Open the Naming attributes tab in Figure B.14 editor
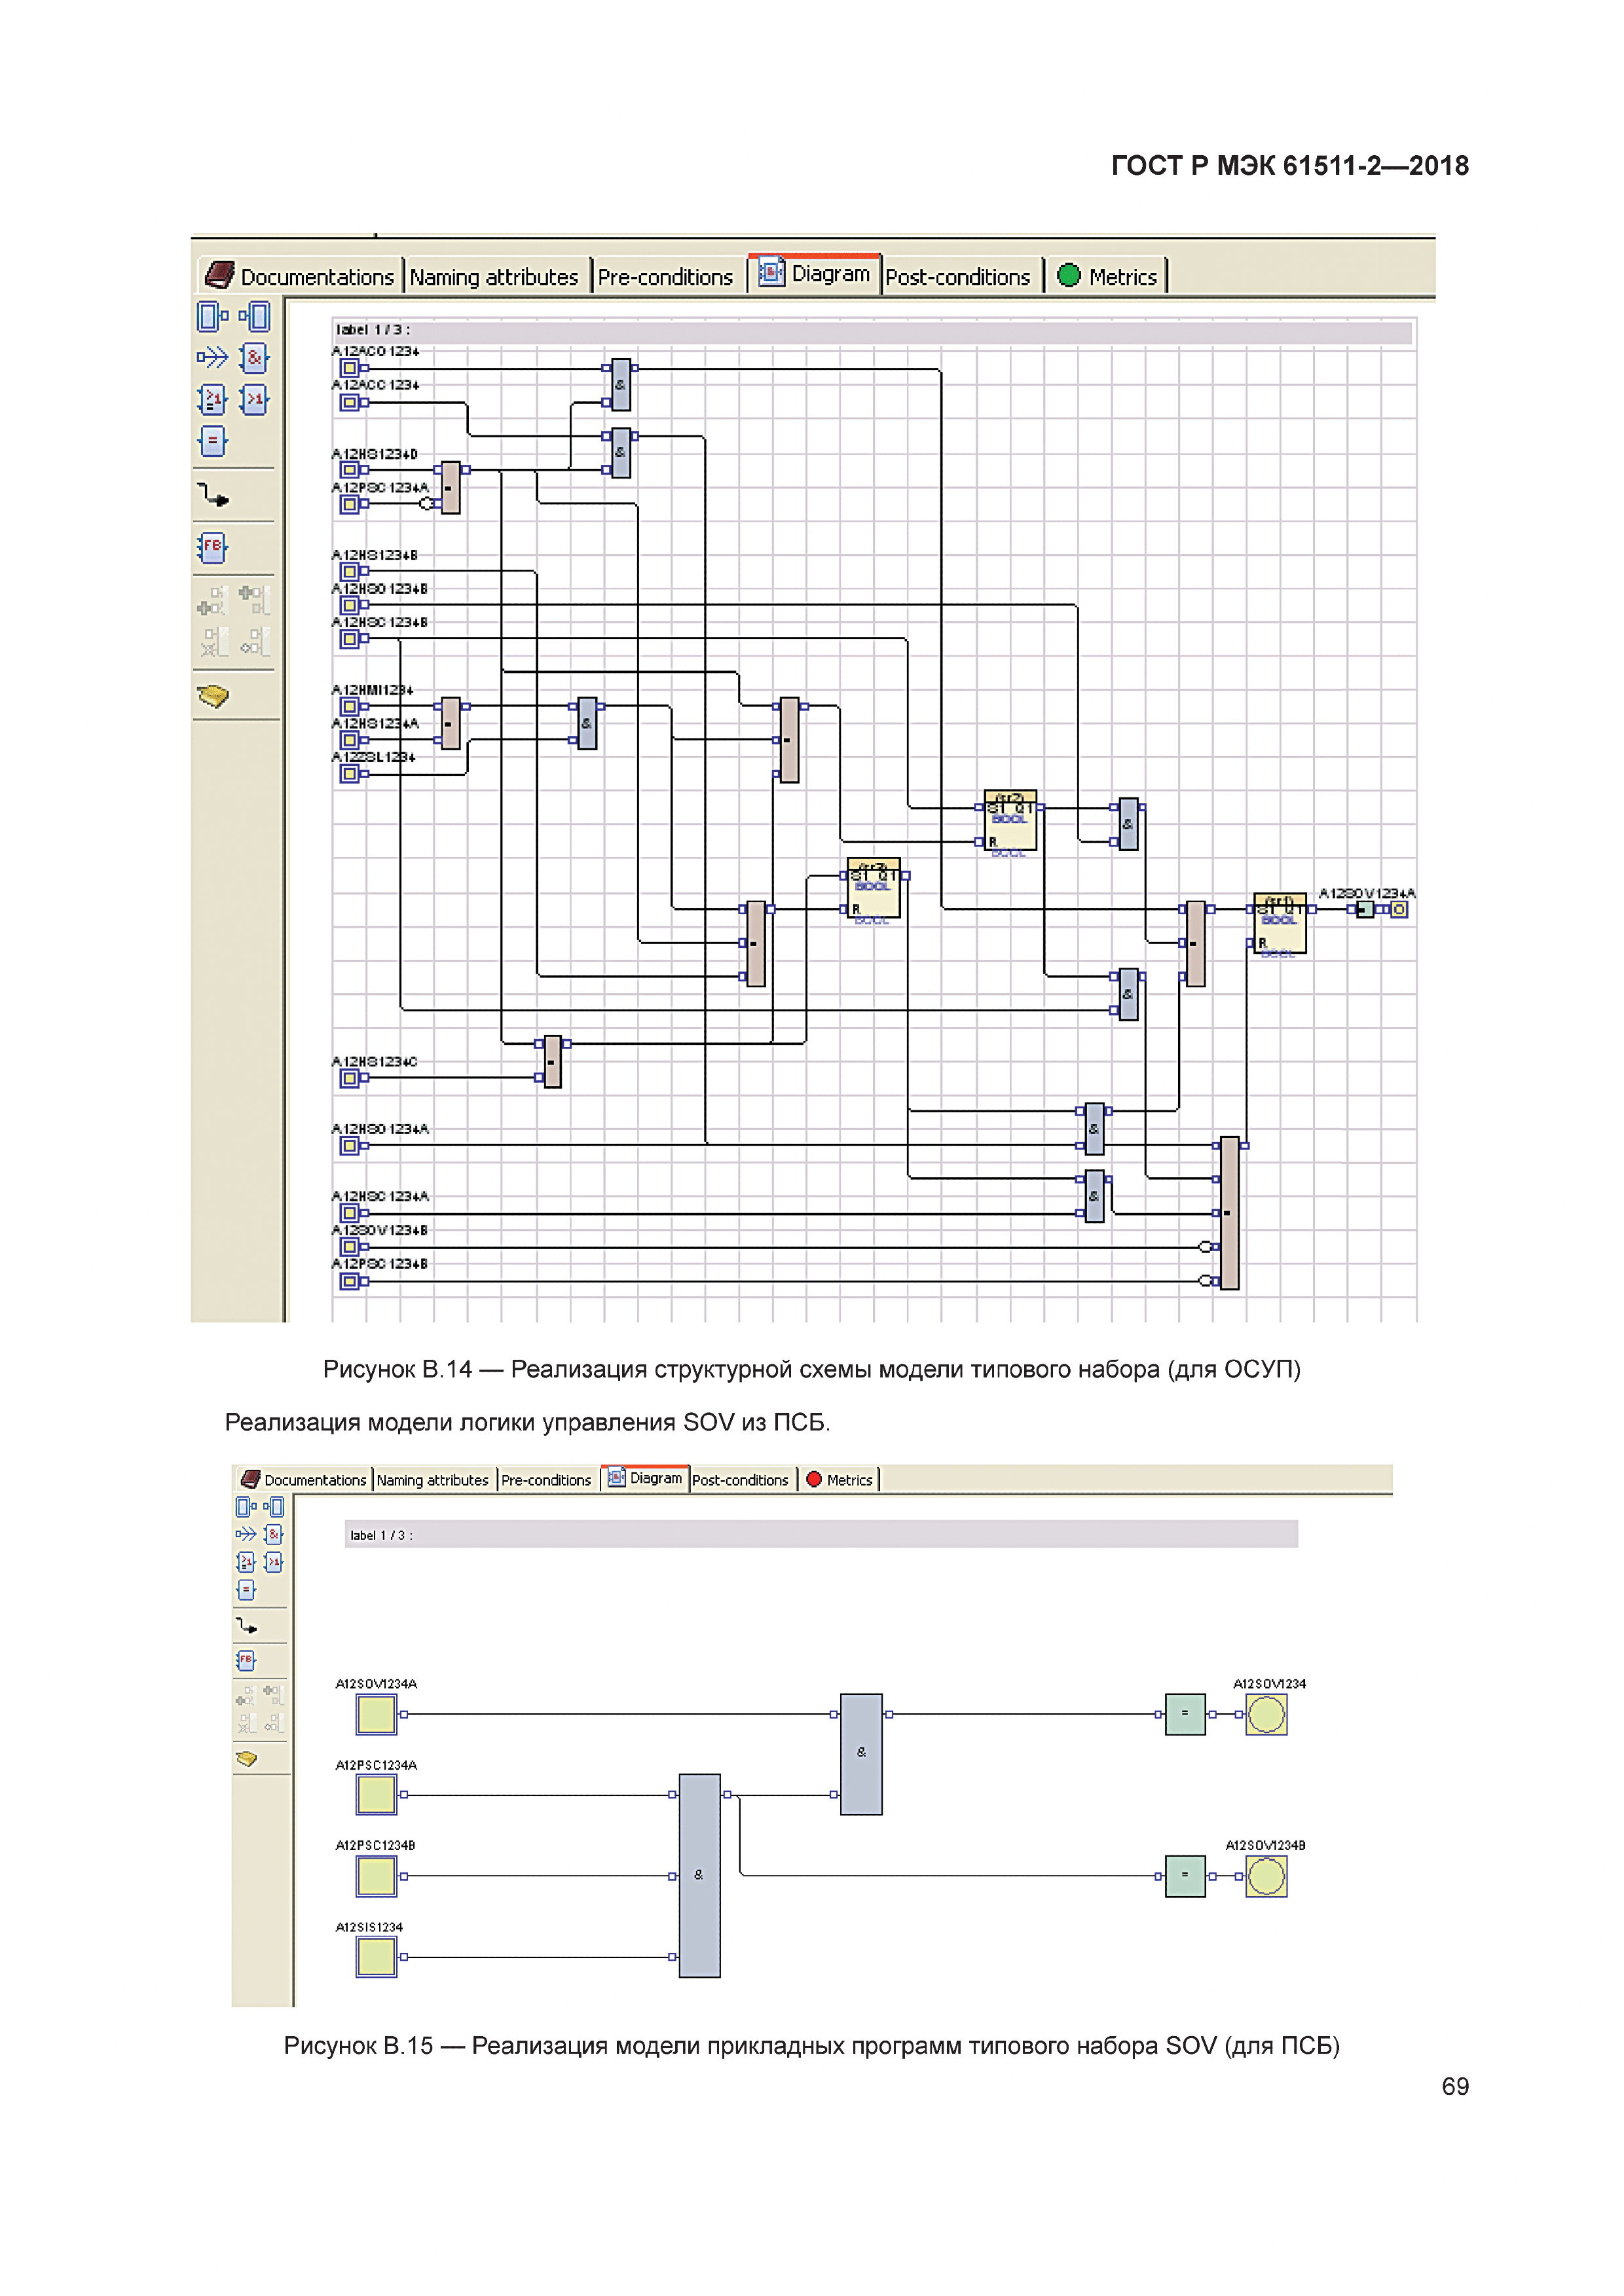 point(494,277)
